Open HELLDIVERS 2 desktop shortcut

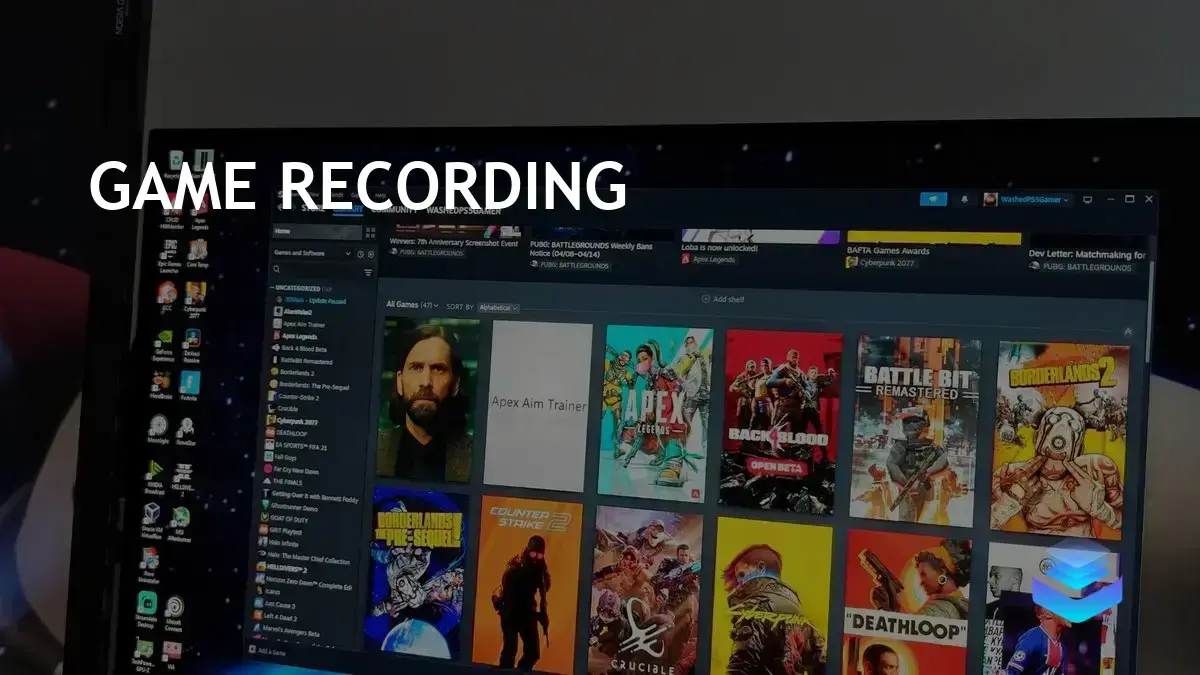[x=182, y=477]
